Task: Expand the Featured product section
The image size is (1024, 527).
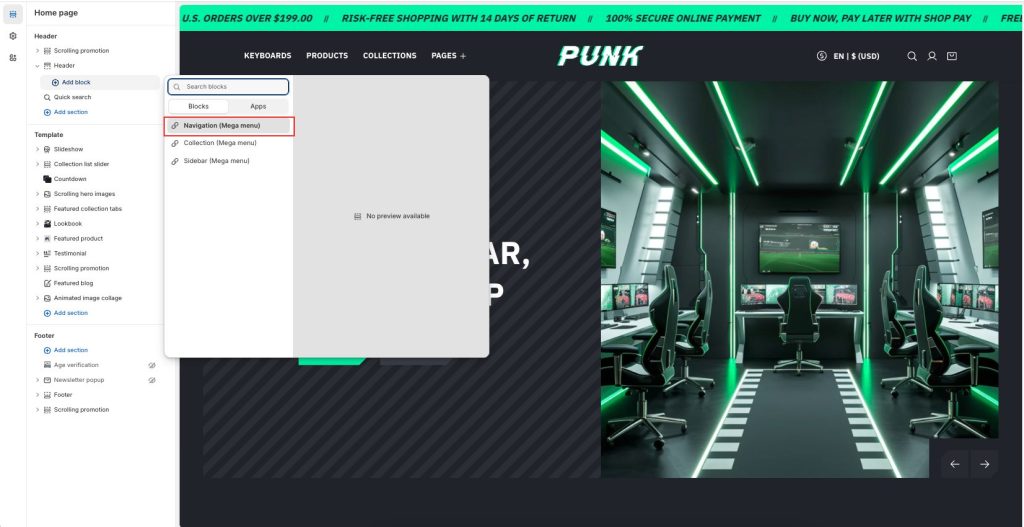Action: [37, 239]
